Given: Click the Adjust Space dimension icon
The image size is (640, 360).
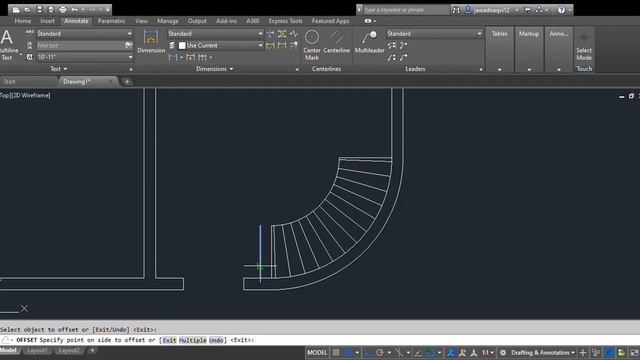Looking at the screenshot, I should click(x=282, y=33).
